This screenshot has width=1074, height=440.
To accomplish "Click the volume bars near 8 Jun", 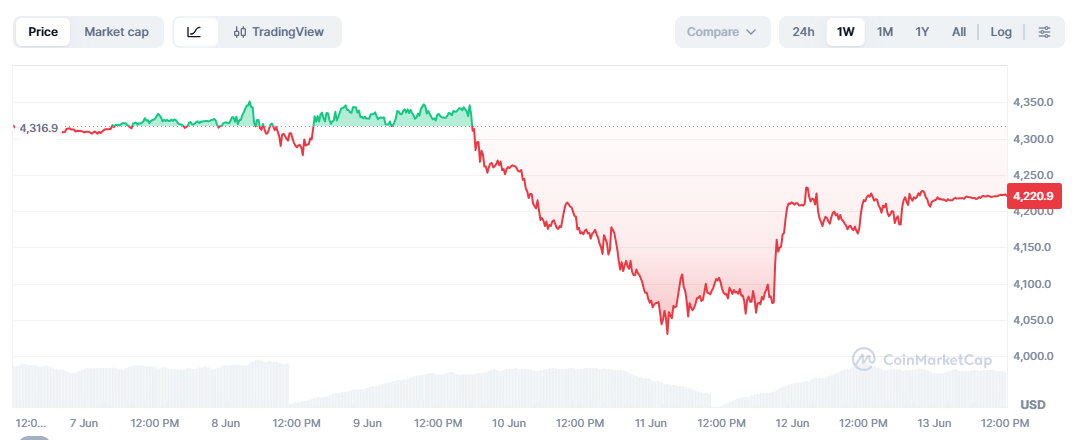I will [226, 384].
